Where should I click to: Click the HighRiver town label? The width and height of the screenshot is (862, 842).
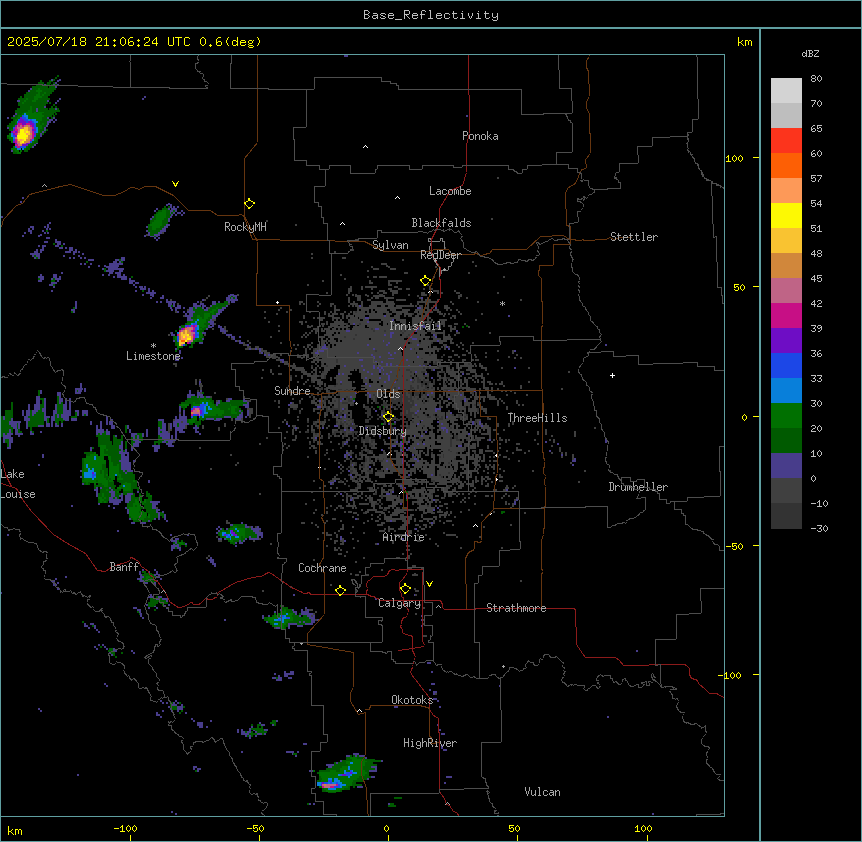point(430,743)
